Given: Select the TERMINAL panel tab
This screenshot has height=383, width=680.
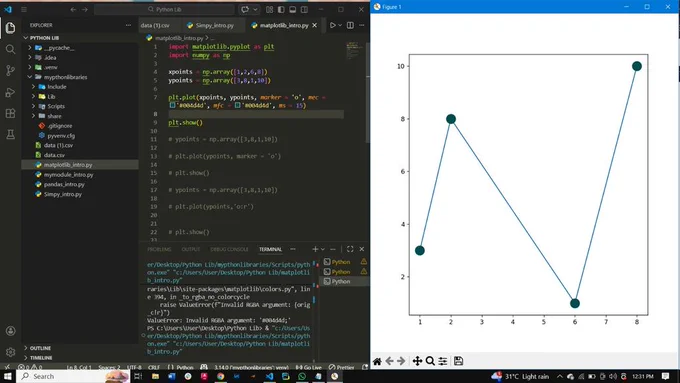Looking at the screenshot, I should pos(270,249).
